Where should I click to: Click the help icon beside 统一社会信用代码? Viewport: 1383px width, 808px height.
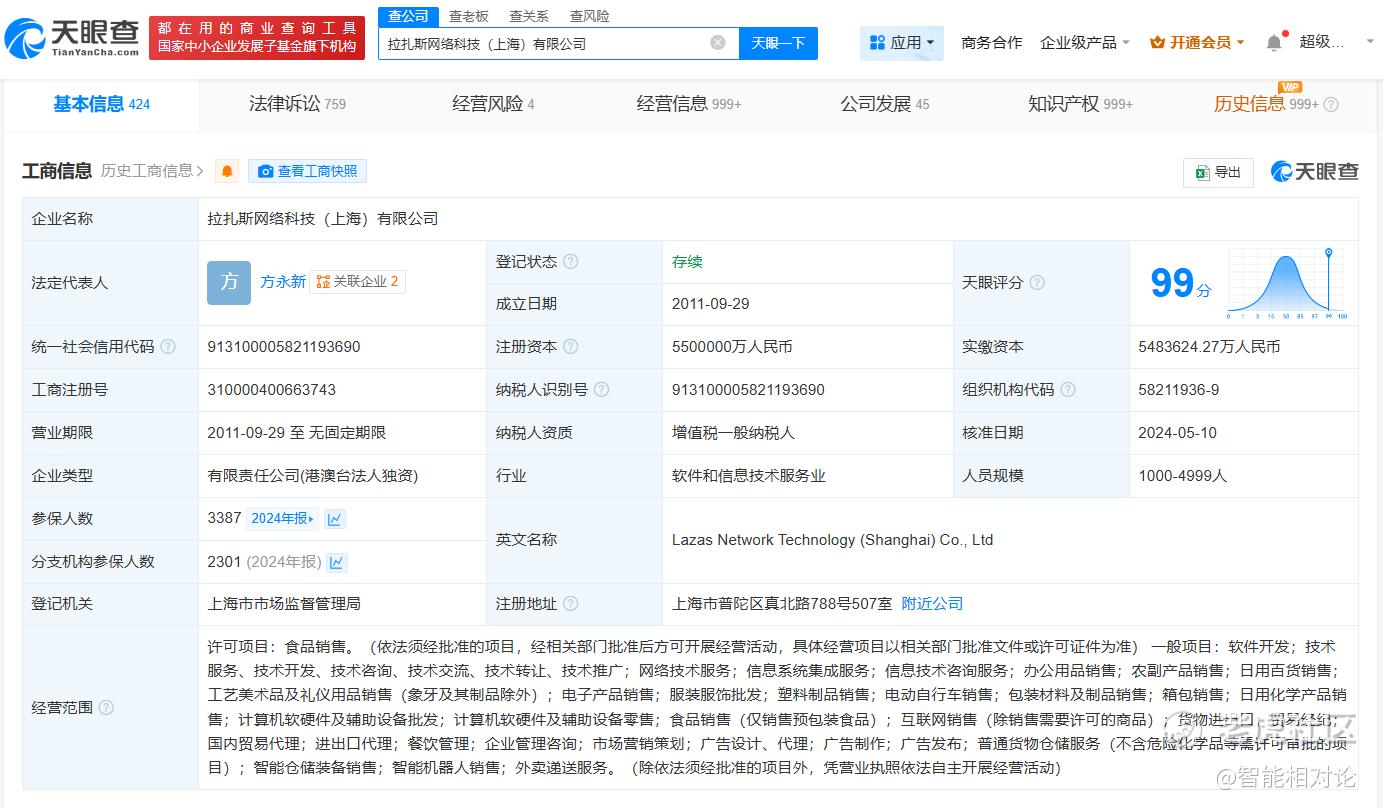[168, 347]
